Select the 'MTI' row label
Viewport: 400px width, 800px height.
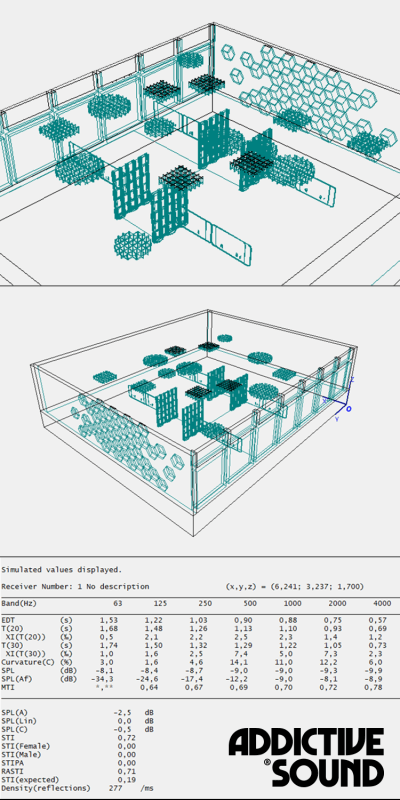pos(8,686)
